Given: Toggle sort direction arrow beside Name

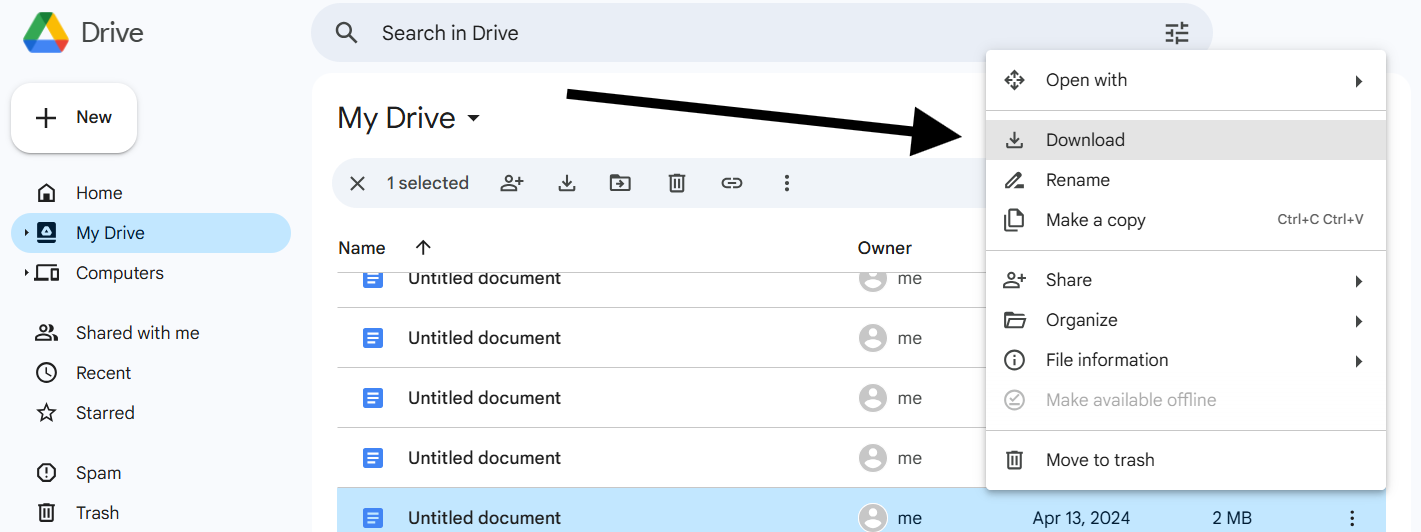Looking at the screenshot, I should pyautogui.click(x=423, y=248).
